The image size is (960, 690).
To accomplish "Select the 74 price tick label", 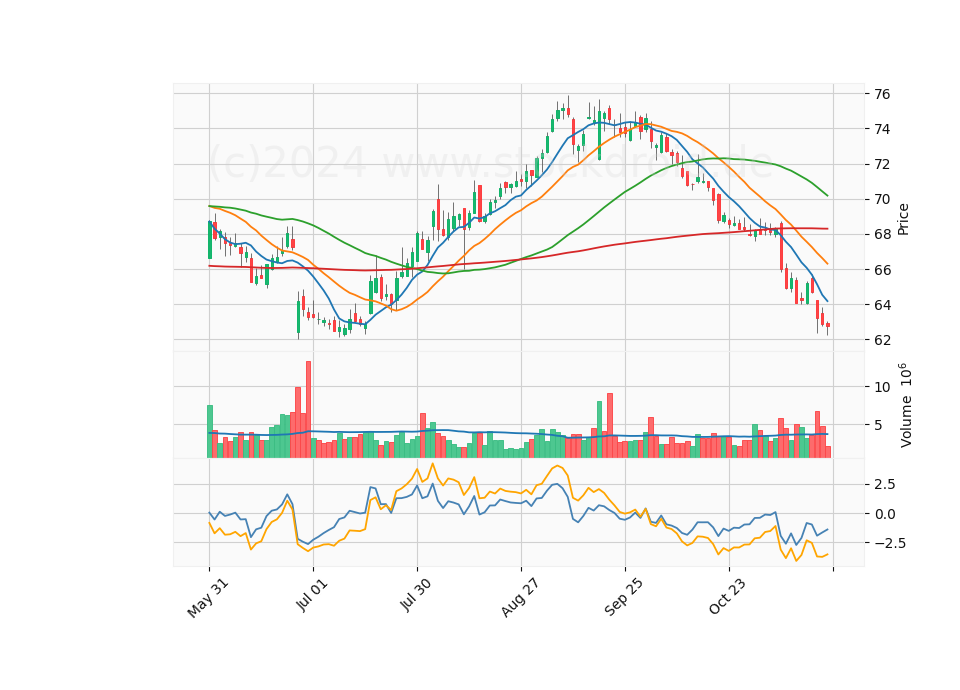I will [882, 129].
